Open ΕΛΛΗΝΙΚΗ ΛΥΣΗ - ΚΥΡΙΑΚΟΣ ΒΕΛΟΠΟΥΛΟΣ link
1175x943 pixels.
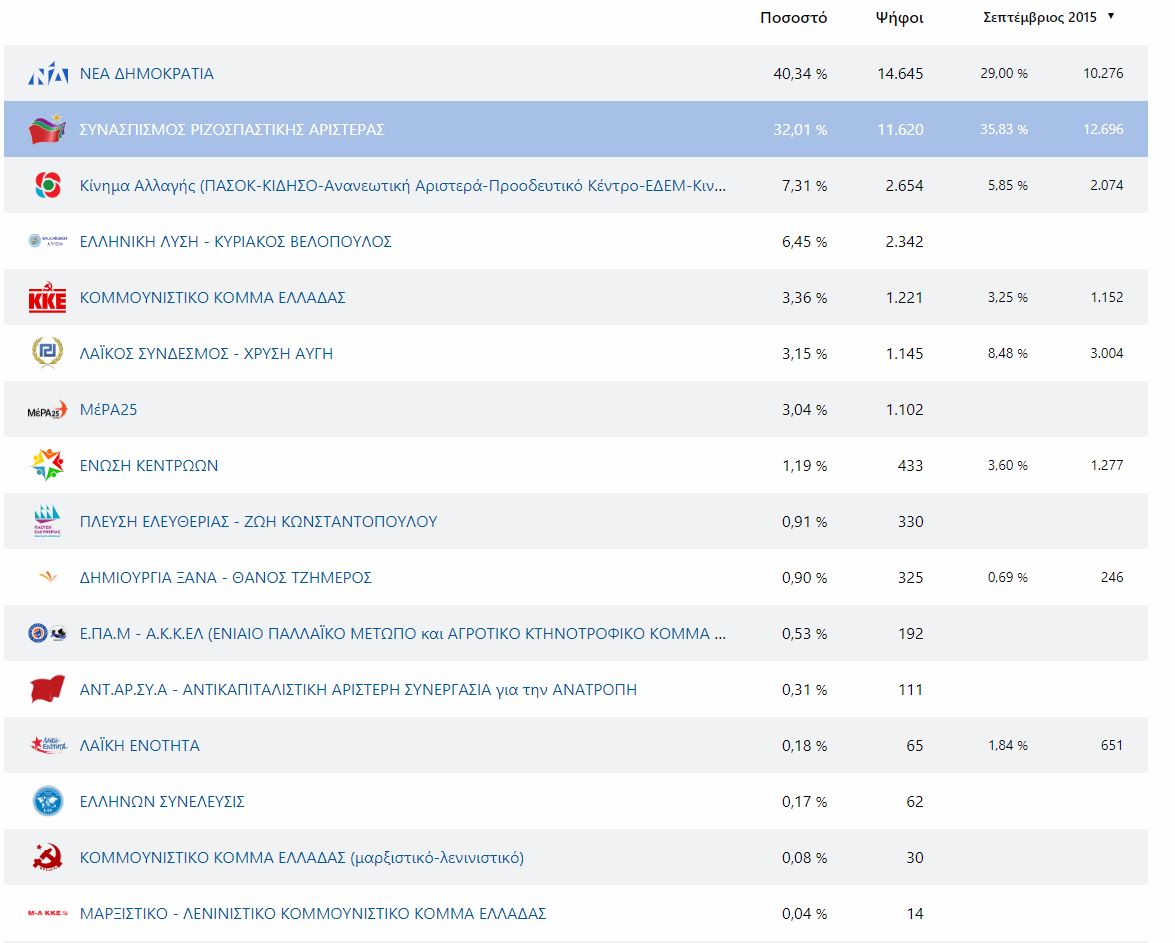[x=235, y=242]
